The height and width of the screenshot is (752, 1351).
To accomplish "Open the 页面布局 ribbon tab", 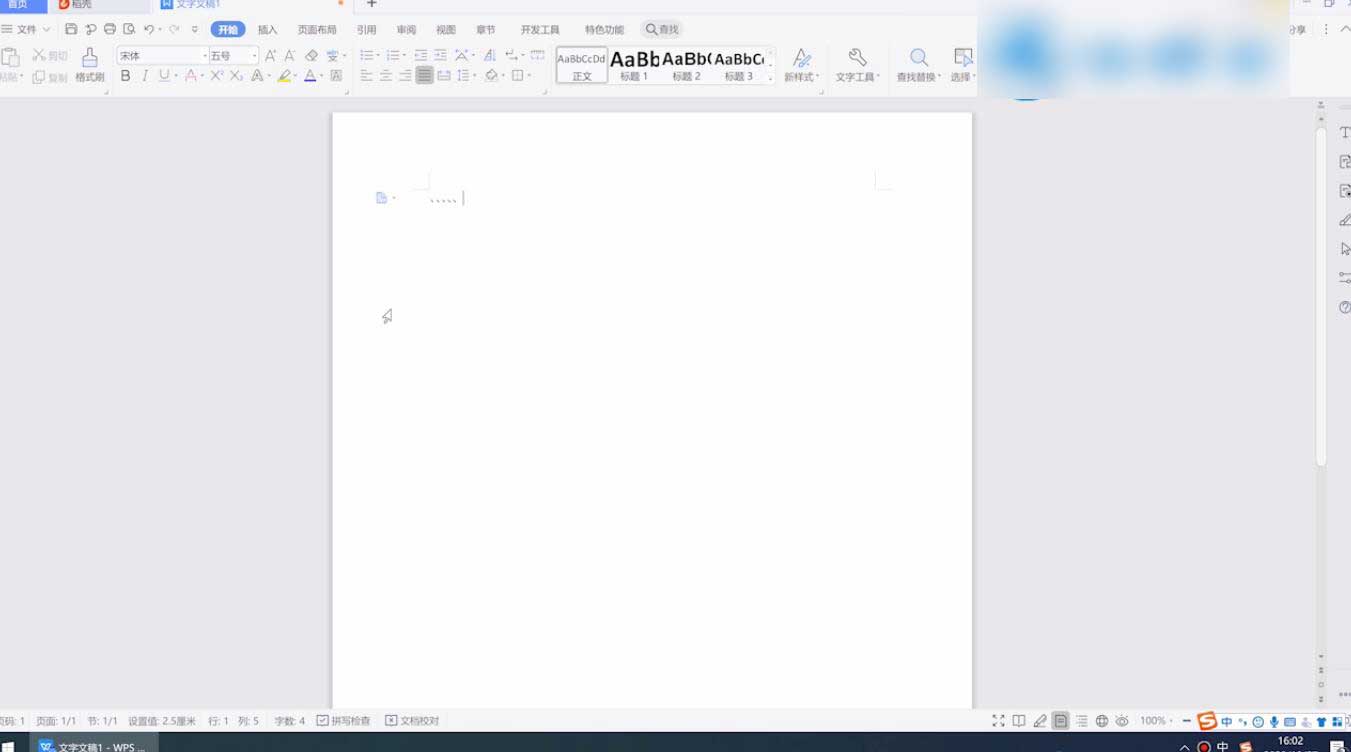I will tap(317, 30).
